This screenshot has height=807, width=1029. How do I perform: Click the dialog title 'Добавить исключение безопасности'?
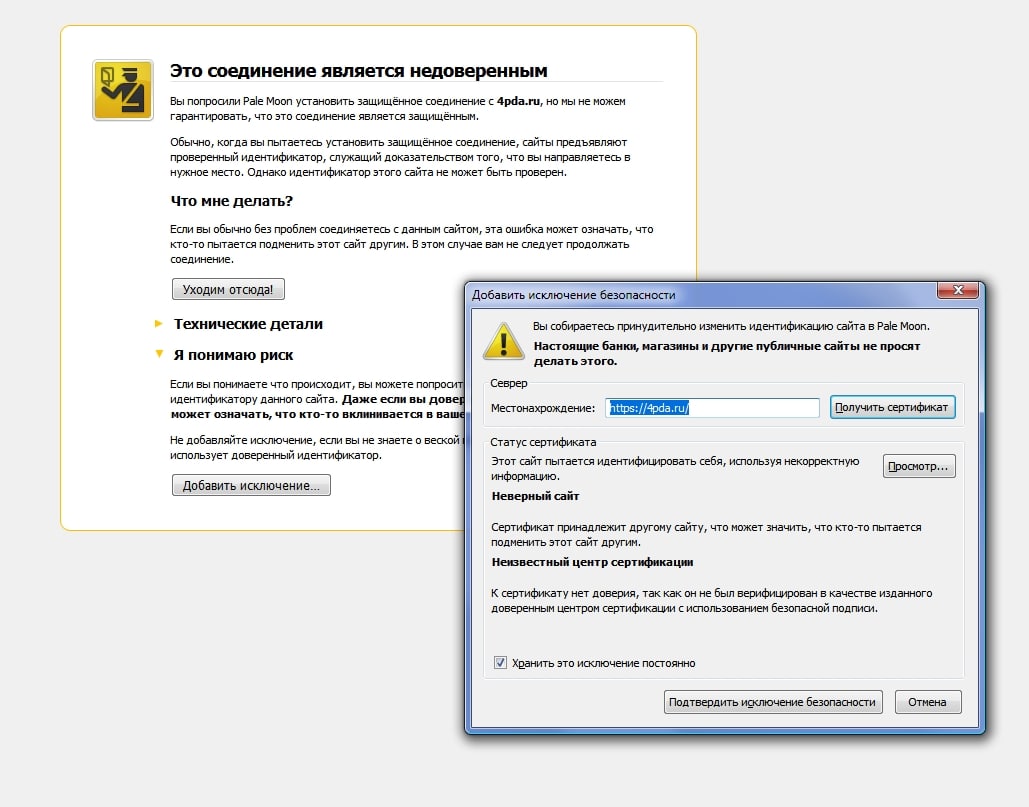[573, 295]
